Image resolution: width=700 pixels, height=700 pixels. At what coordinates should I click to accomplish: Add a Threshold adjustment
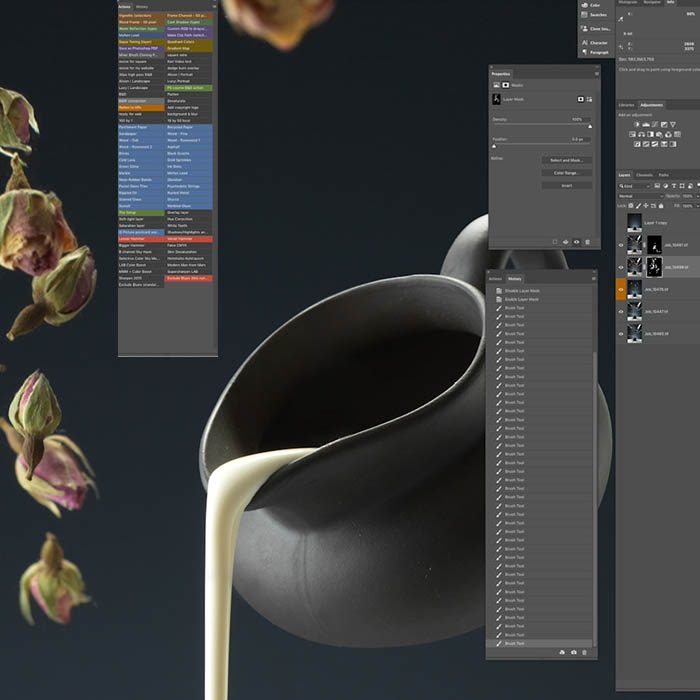click(655, 144)
